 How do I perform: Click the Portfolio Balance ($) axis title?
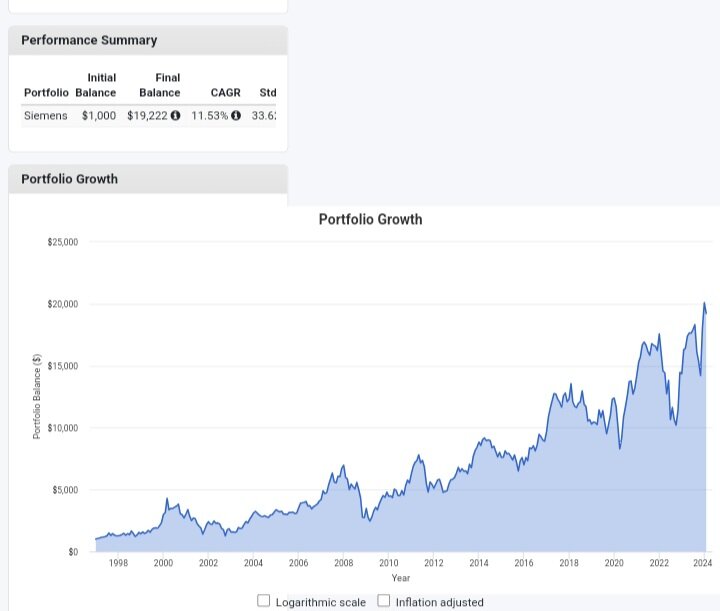[x=37, y=397]
